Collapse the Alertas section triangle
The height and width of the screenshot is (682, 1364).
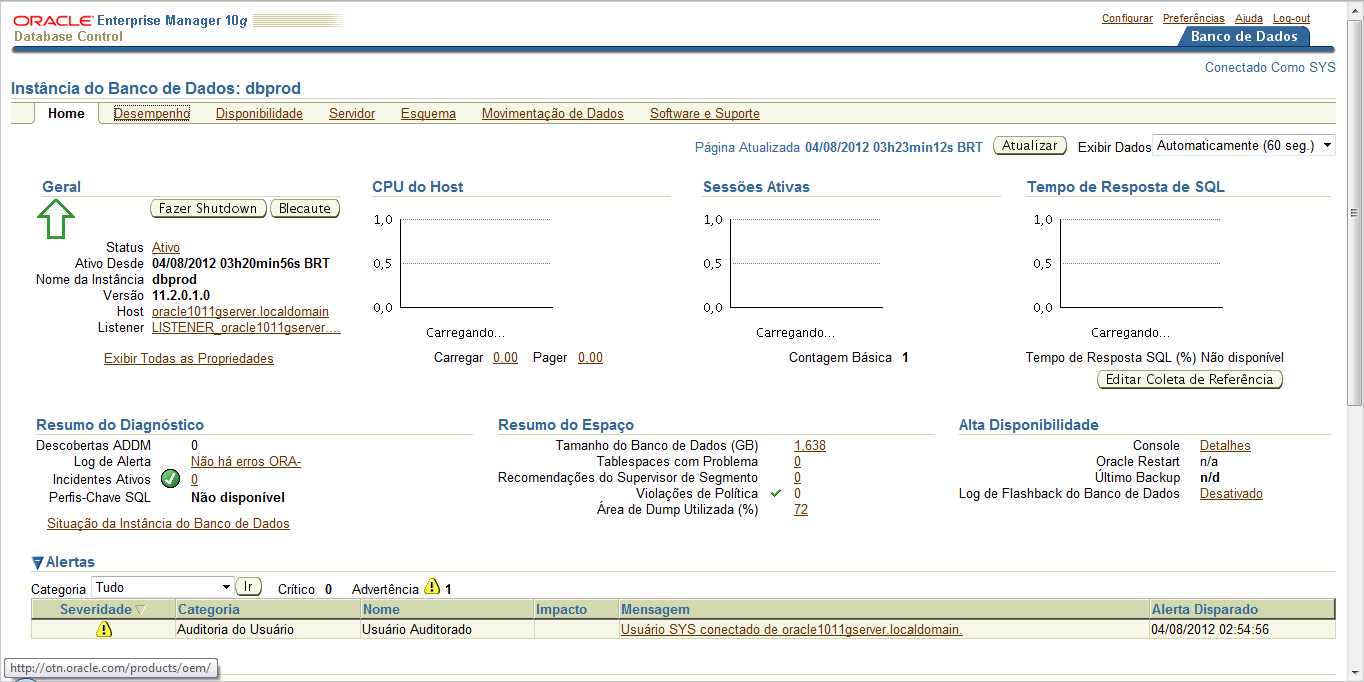[x=37, y=563]
